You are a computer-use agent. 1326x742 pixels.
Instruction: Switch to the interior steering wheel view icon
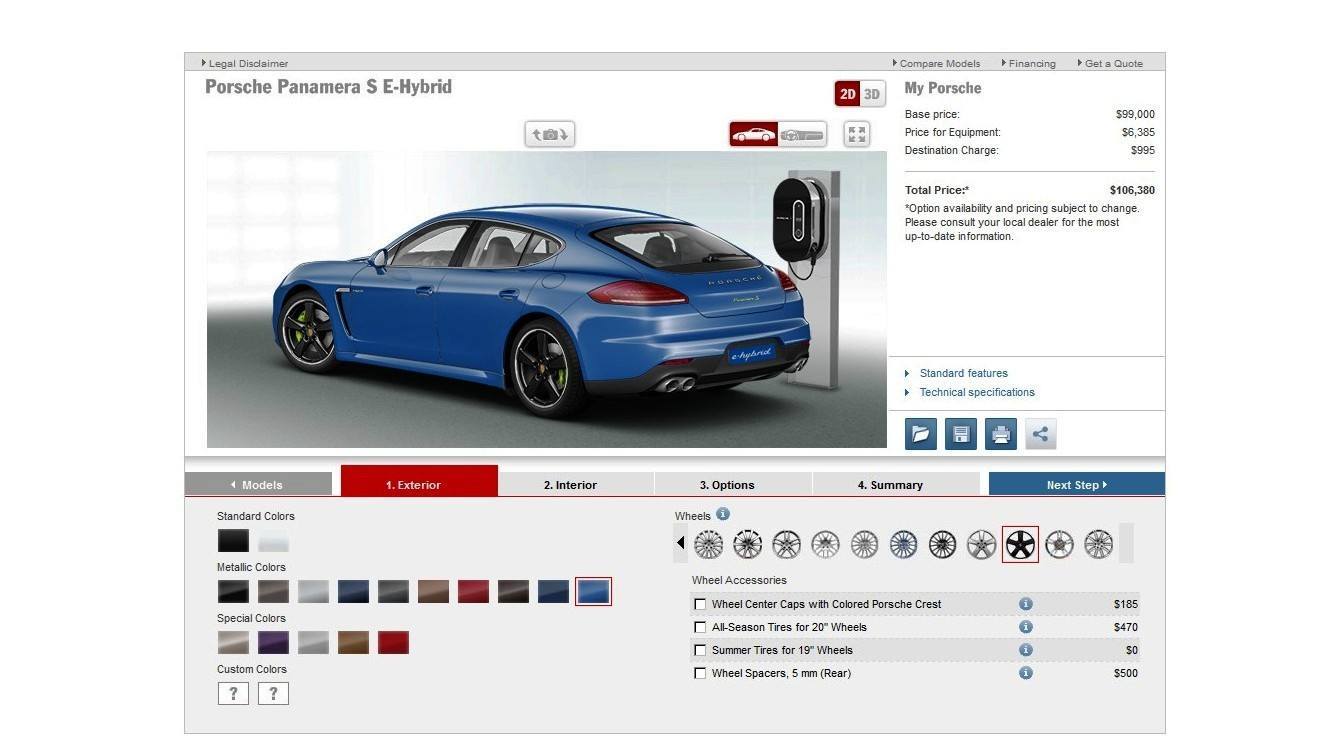tap(802, 134)
